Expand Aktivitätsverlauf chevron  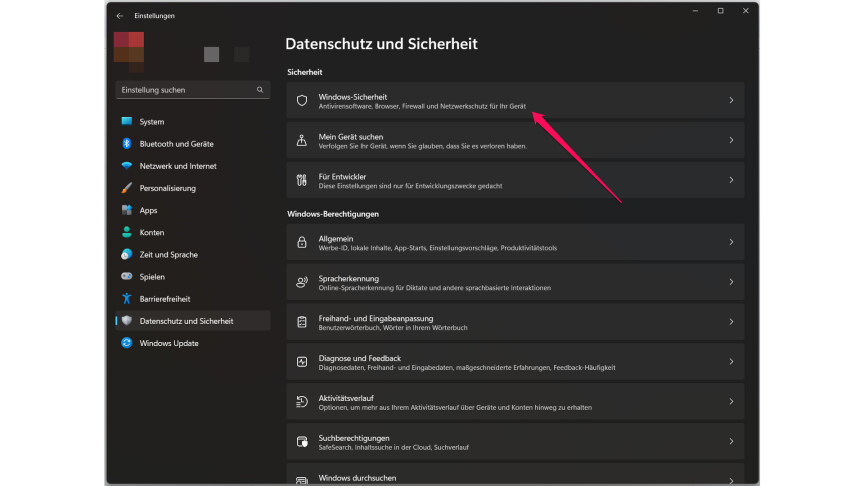pos(731,401)
